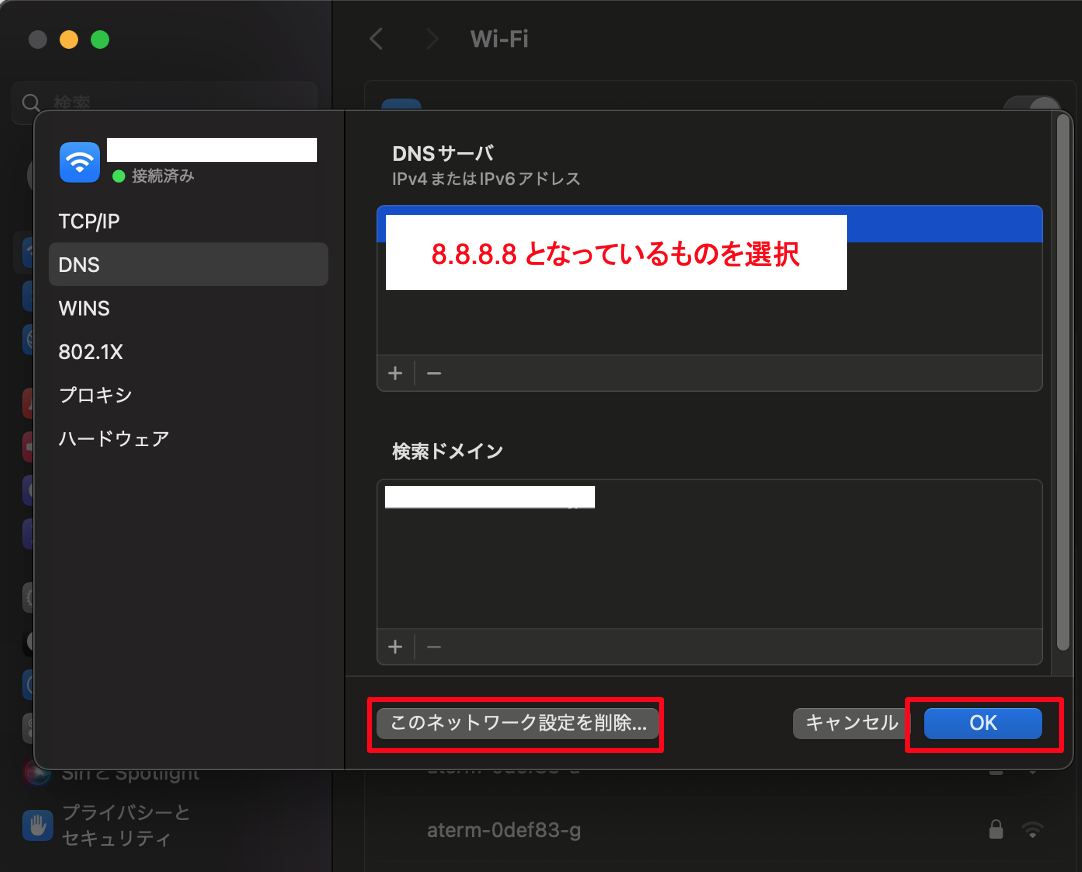Click the signal icon for aterm-0def83-g

(1032, 829)
